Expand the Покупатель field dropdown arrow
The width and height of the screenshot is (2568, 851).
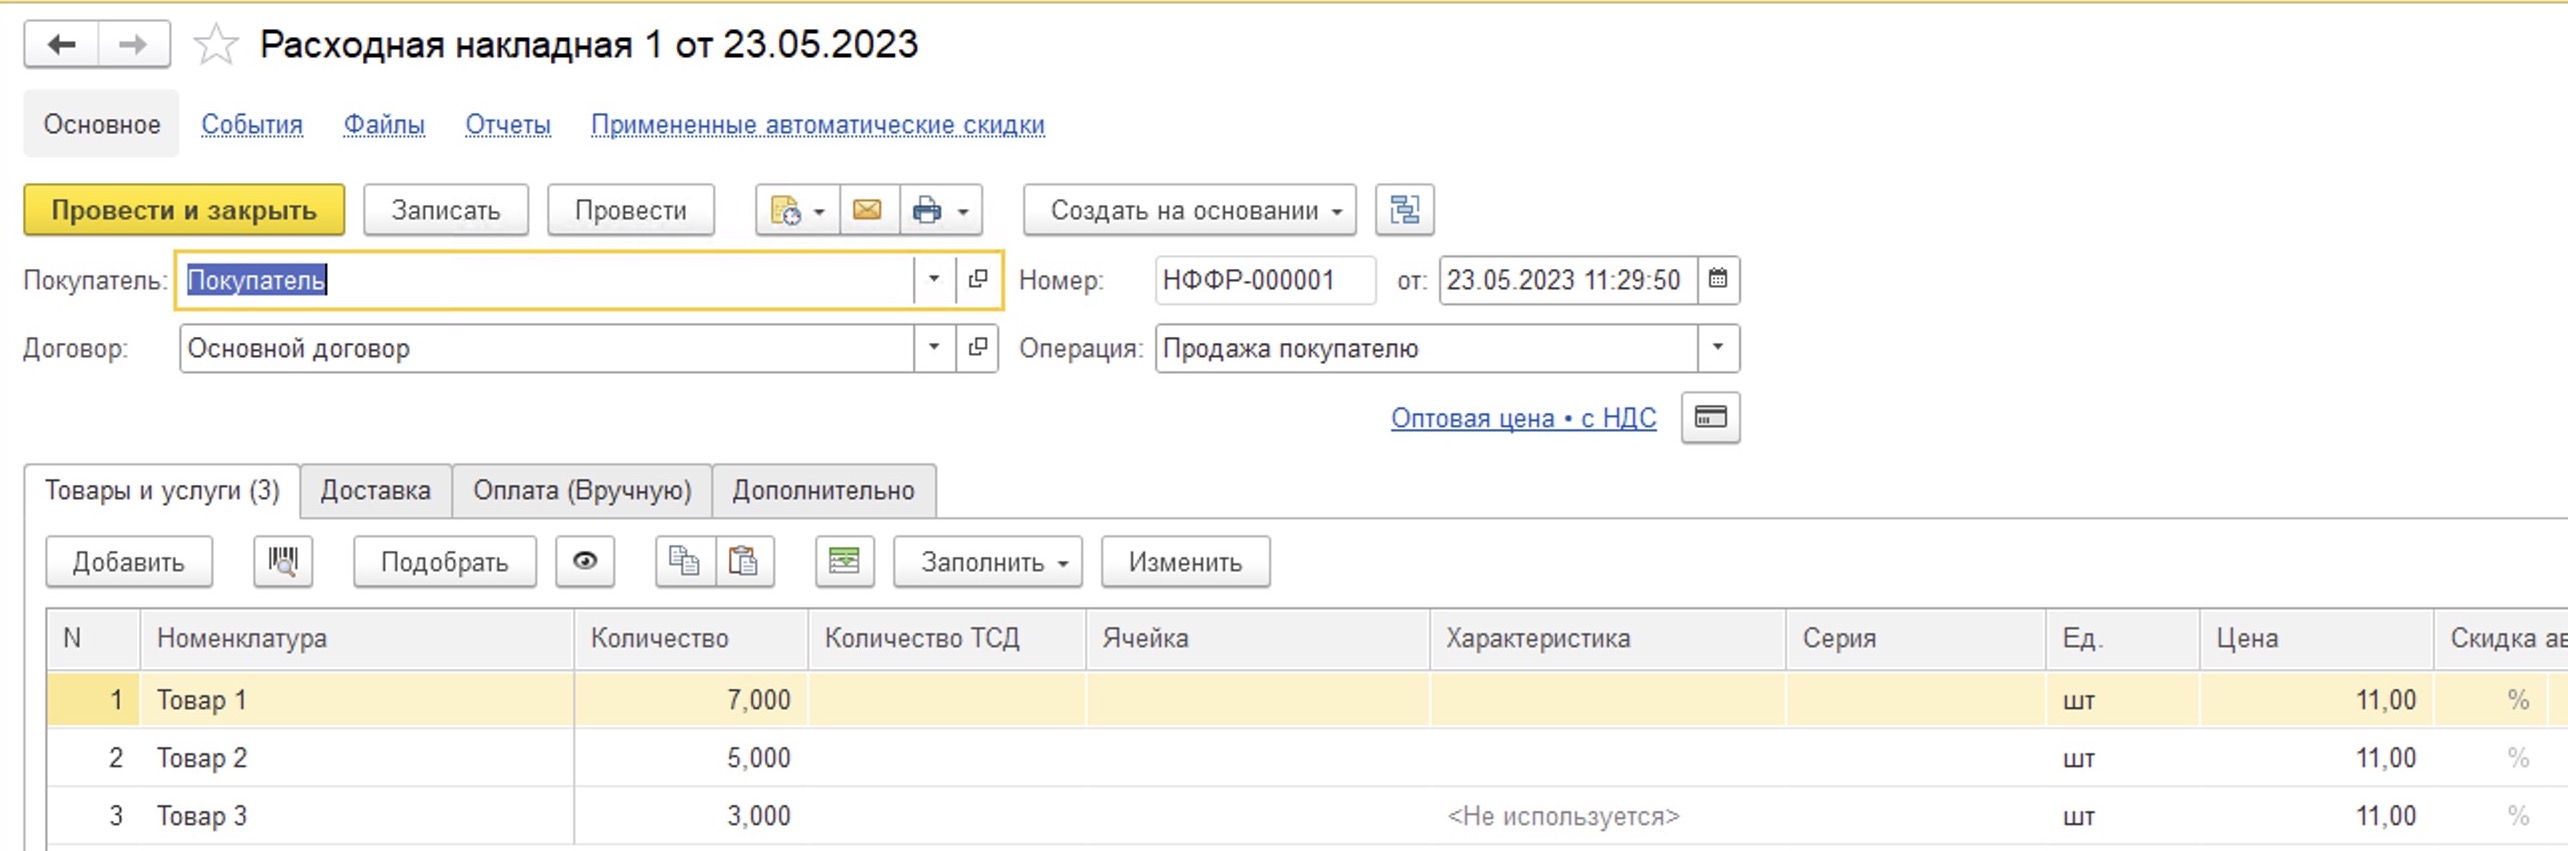click(934, 280)
